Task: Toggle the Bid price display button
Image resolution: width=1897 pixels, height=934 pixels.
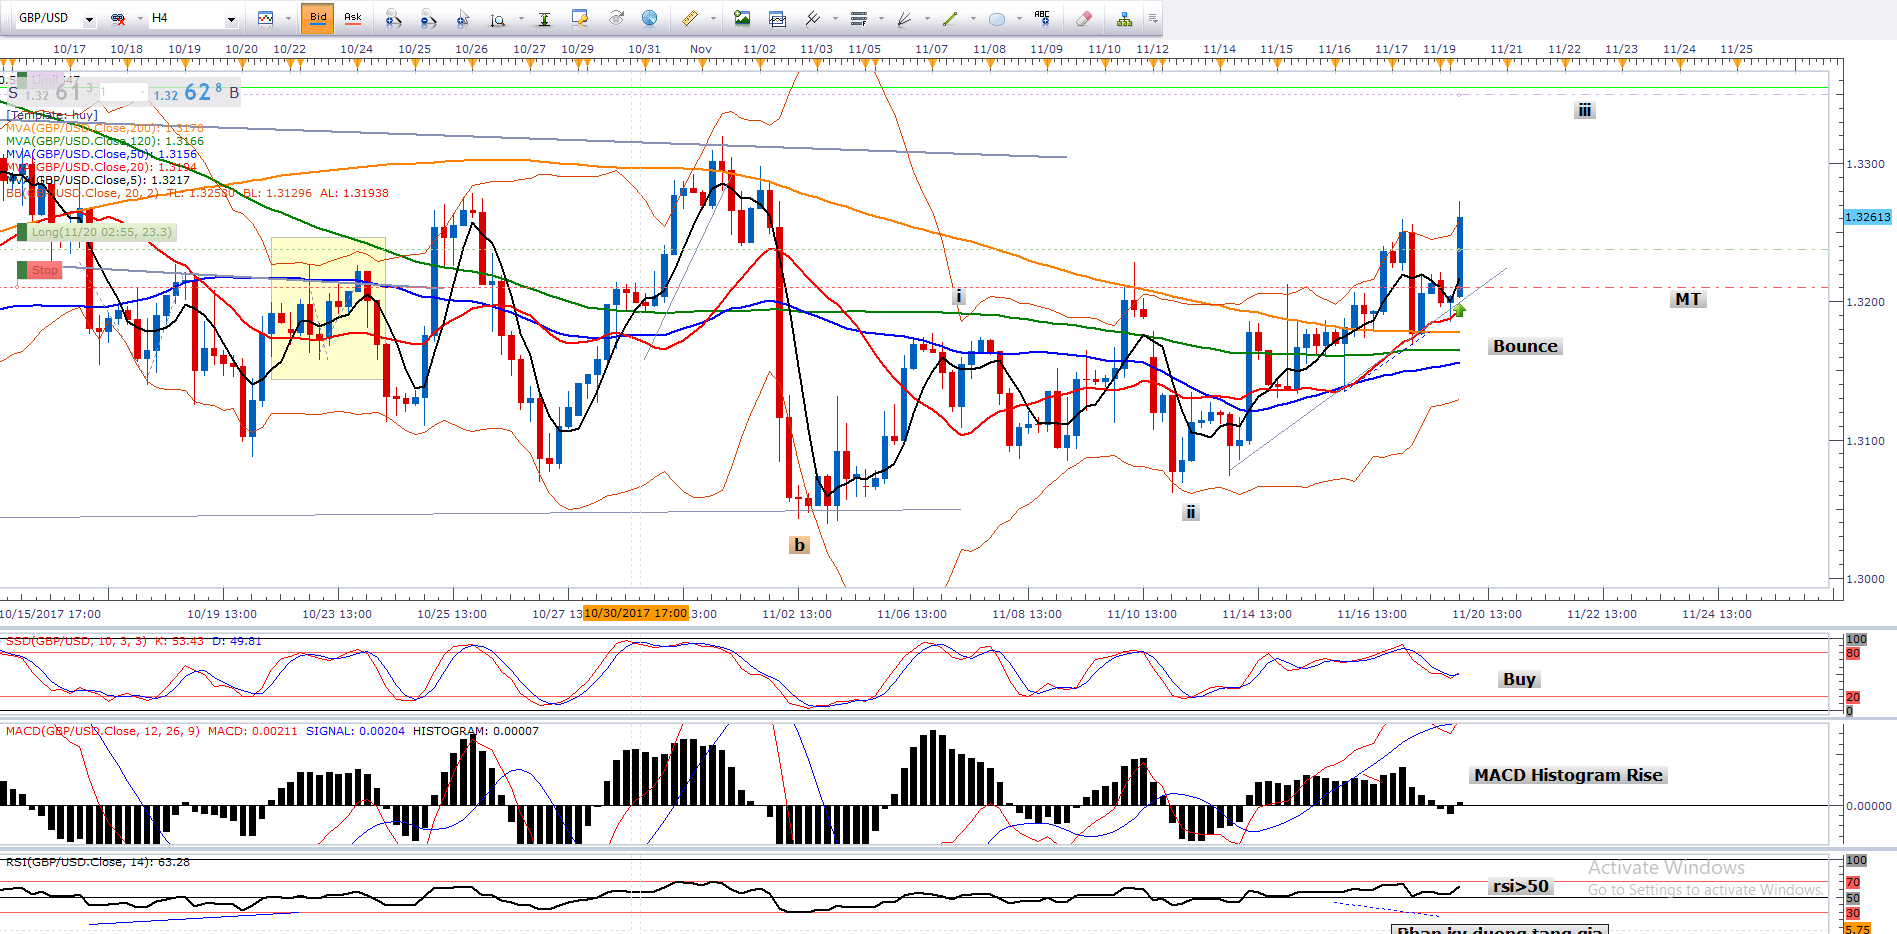Action: pos(317,18)
